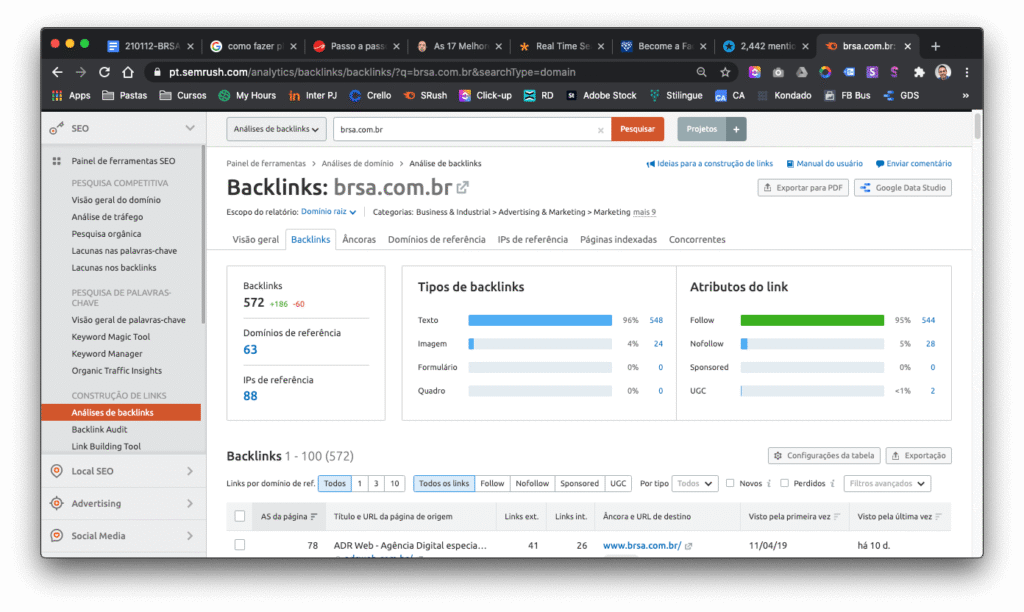Switch to the IPs de referência tab
This screenshot has height=612, width=1024.
pyautogui.click(x=532, y=240)
